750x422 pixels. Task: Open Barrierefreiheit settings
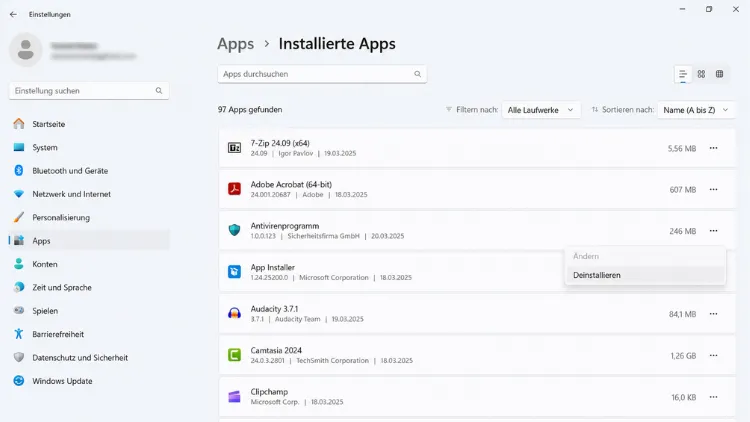point(89,334)
